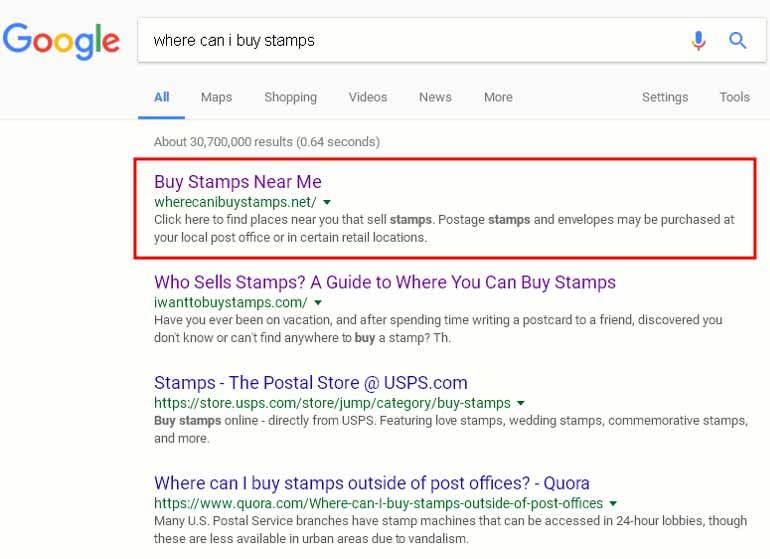This screenshot has width=770, height=559.
Task: Switch to the Maps tab
Action: (216, 97)
